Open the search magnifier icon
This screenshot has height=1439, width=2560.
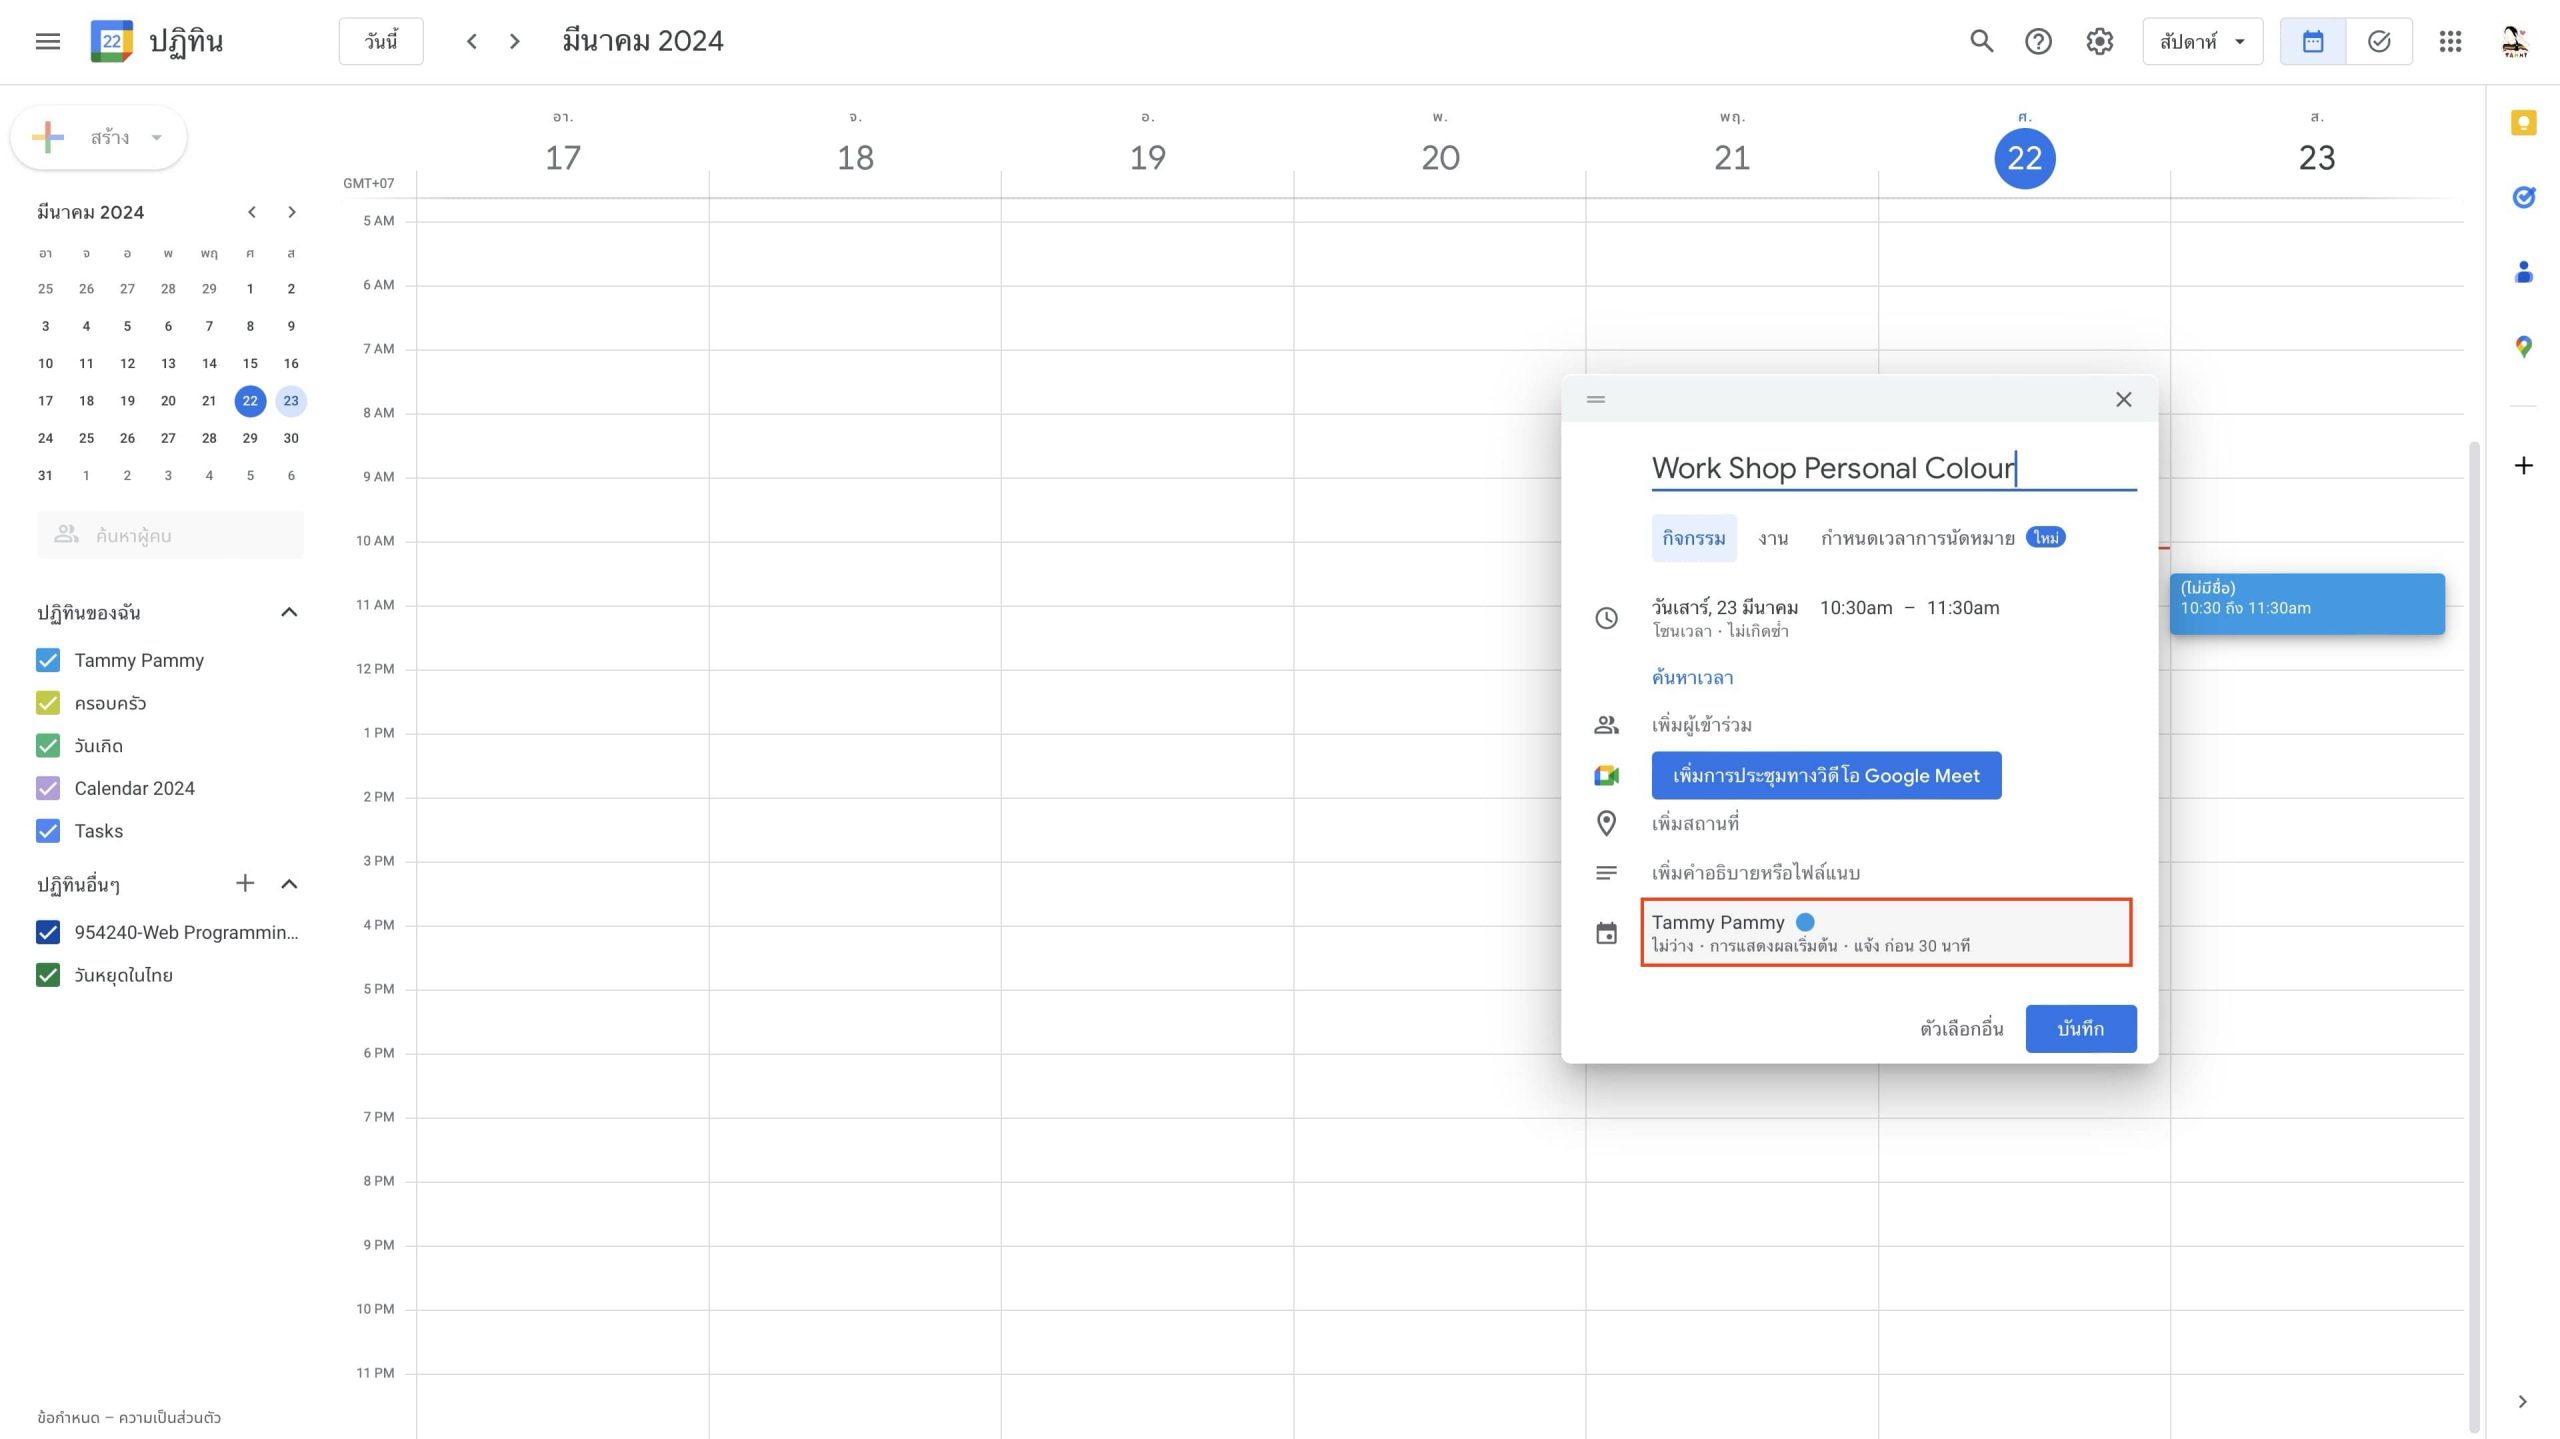1981,41
